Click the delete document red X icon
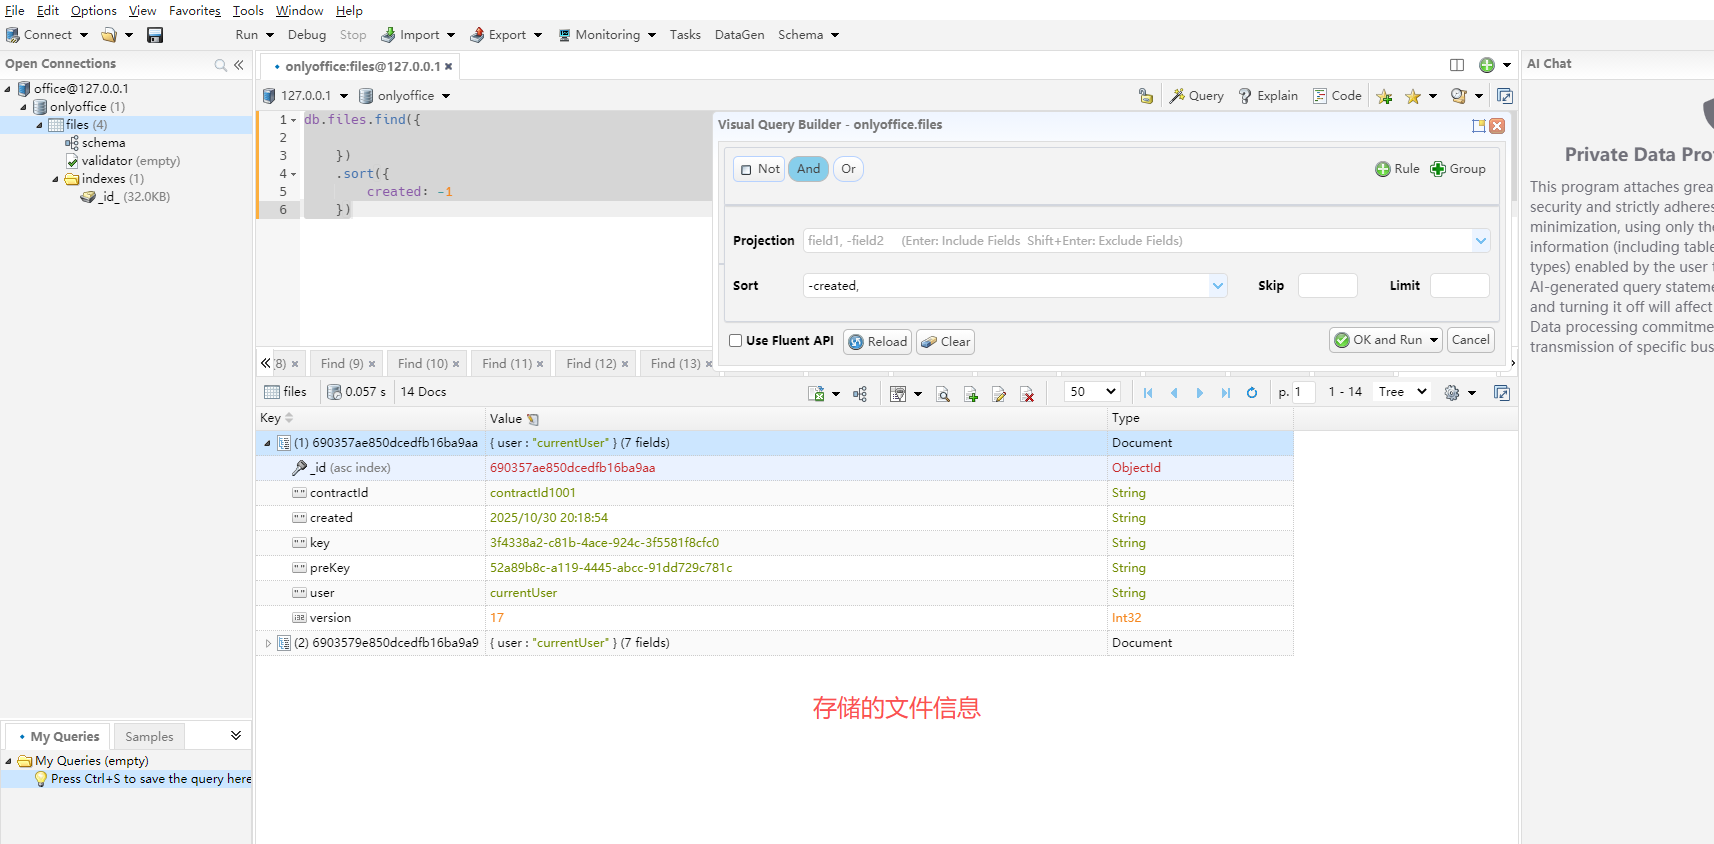1714x844 pixels. [x=1027, y=393]
